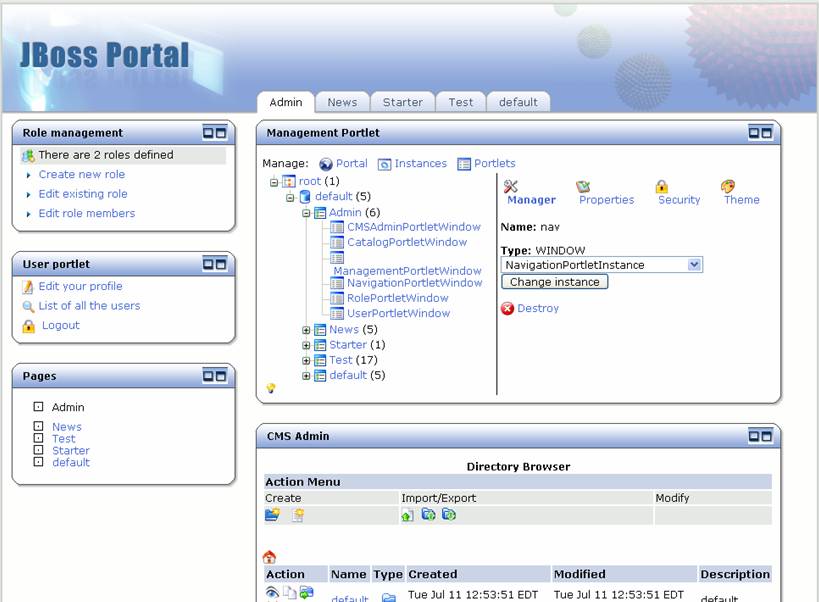Click the padlock icon beside Logout
Viewport: 819px width, 602px height.
click(x=28, y=326)
